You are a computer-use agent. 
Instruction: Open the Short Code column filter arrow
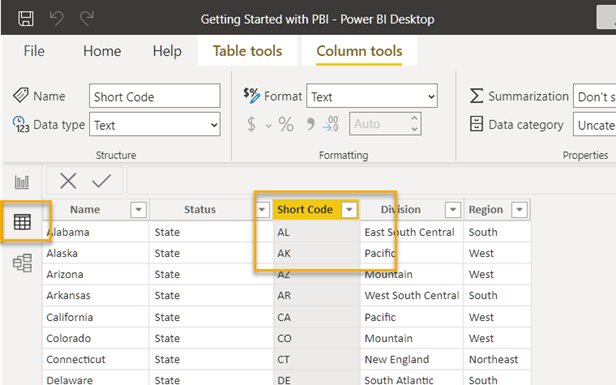pos(349,210)
